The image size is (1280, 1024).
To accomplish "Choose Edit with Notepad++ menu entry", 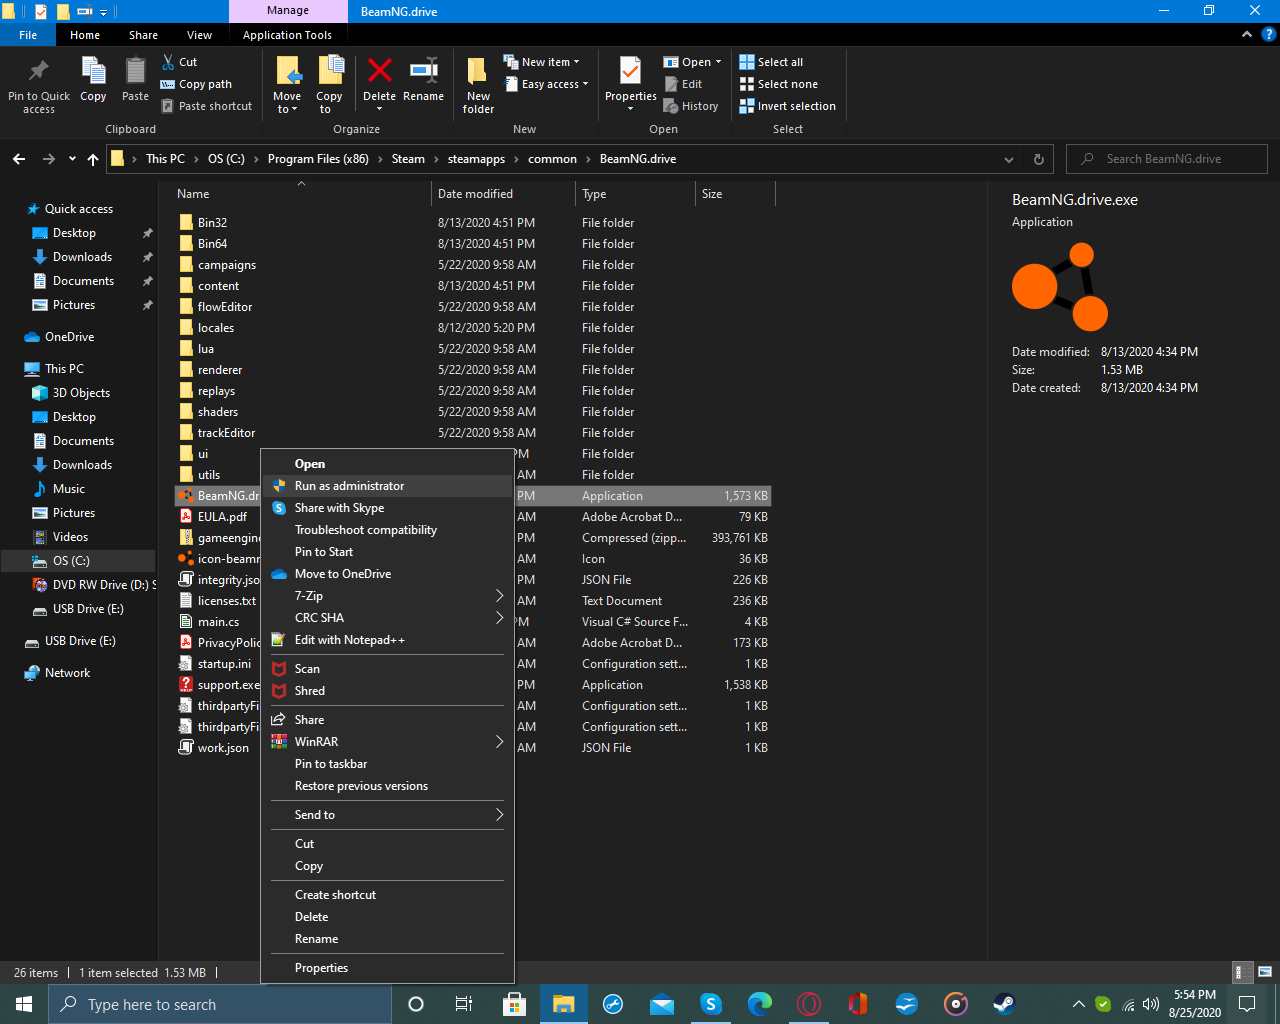I will (x=388, y=640).
